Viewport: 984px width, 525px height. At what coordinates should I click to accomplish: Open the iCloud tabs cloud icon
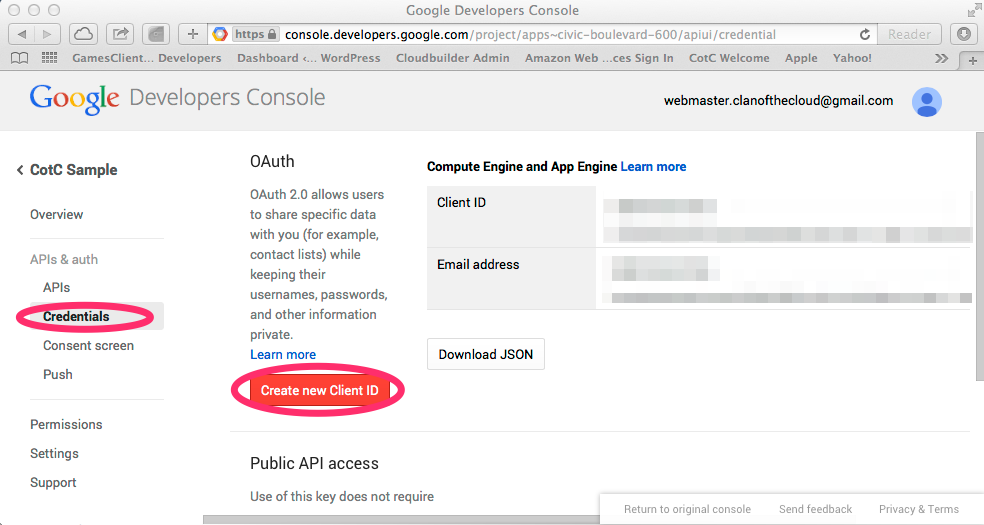[83, 34]
